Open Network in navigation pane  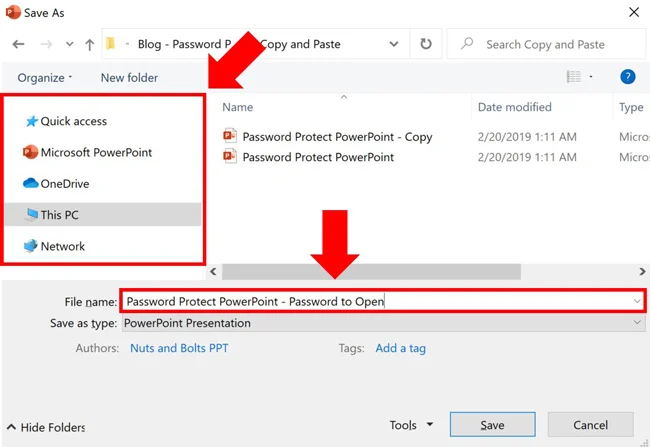63,246
